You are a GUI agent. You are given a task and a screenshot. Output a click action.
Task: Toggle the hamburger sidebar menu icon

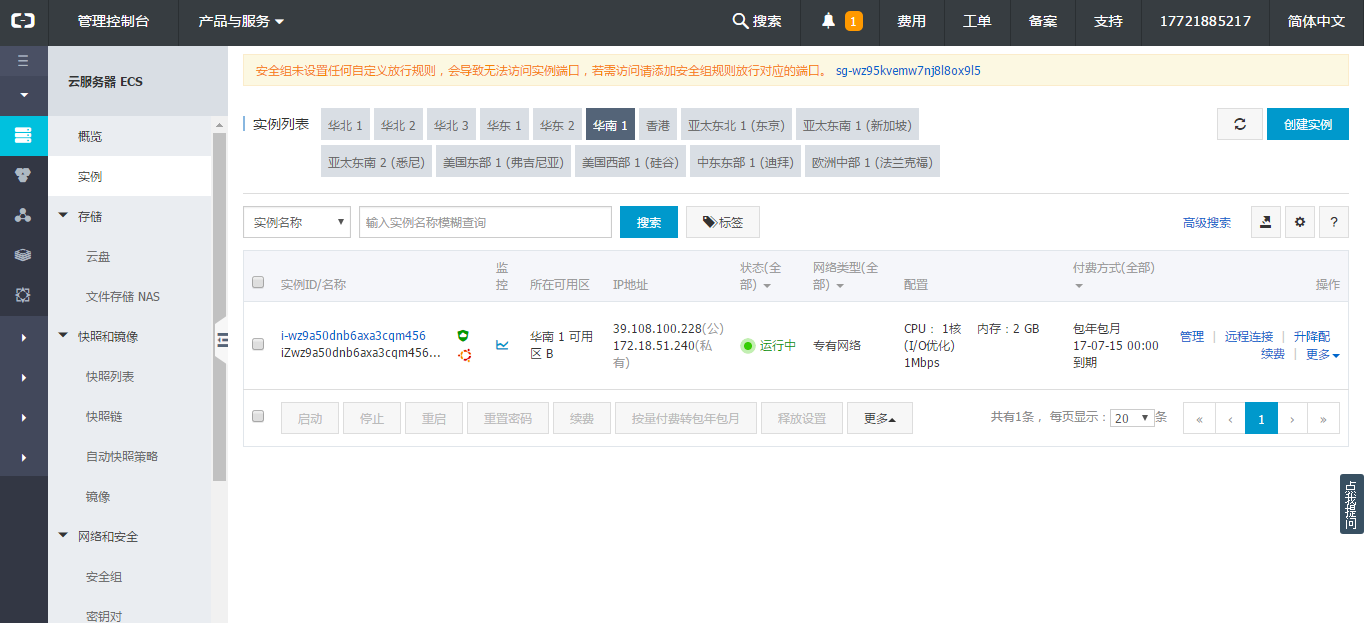(23, 61)
